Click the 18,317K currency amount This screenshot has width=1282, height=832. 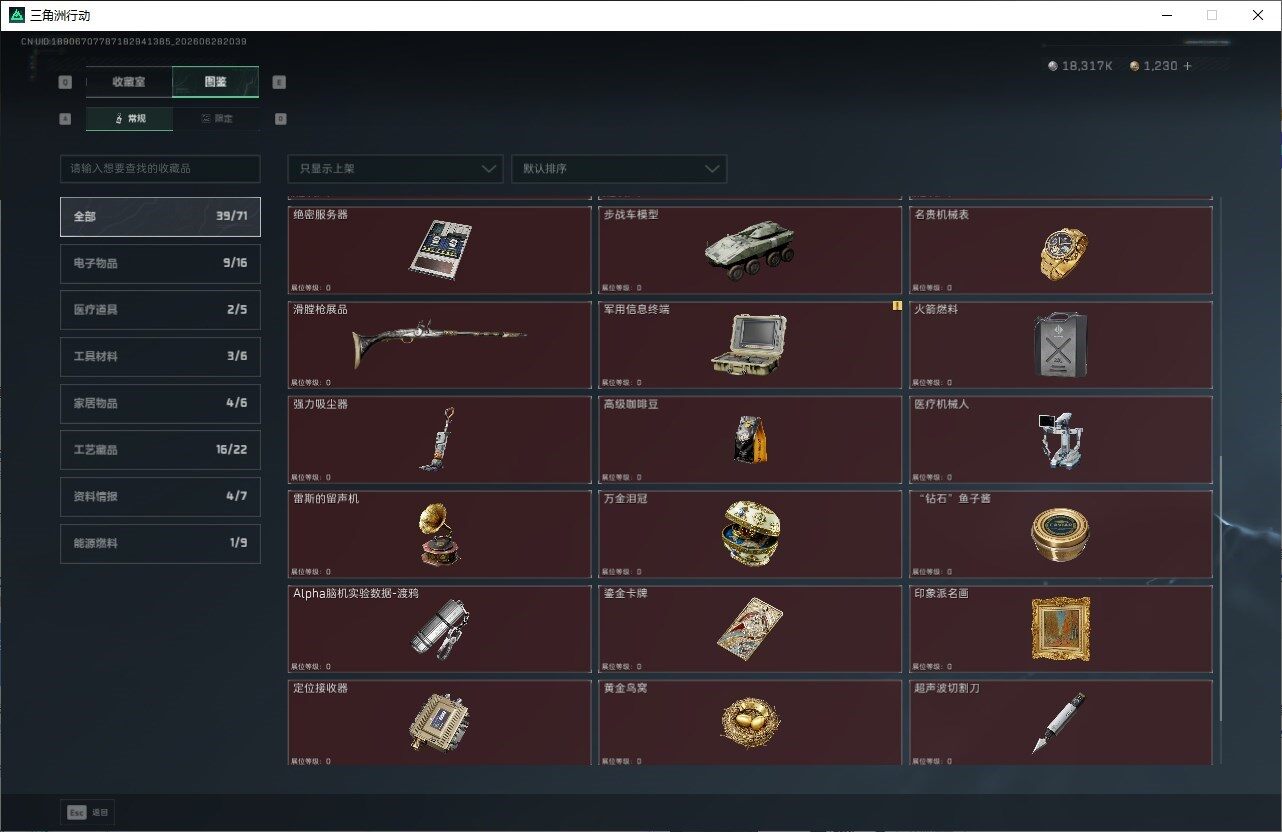click(1087, 66)
